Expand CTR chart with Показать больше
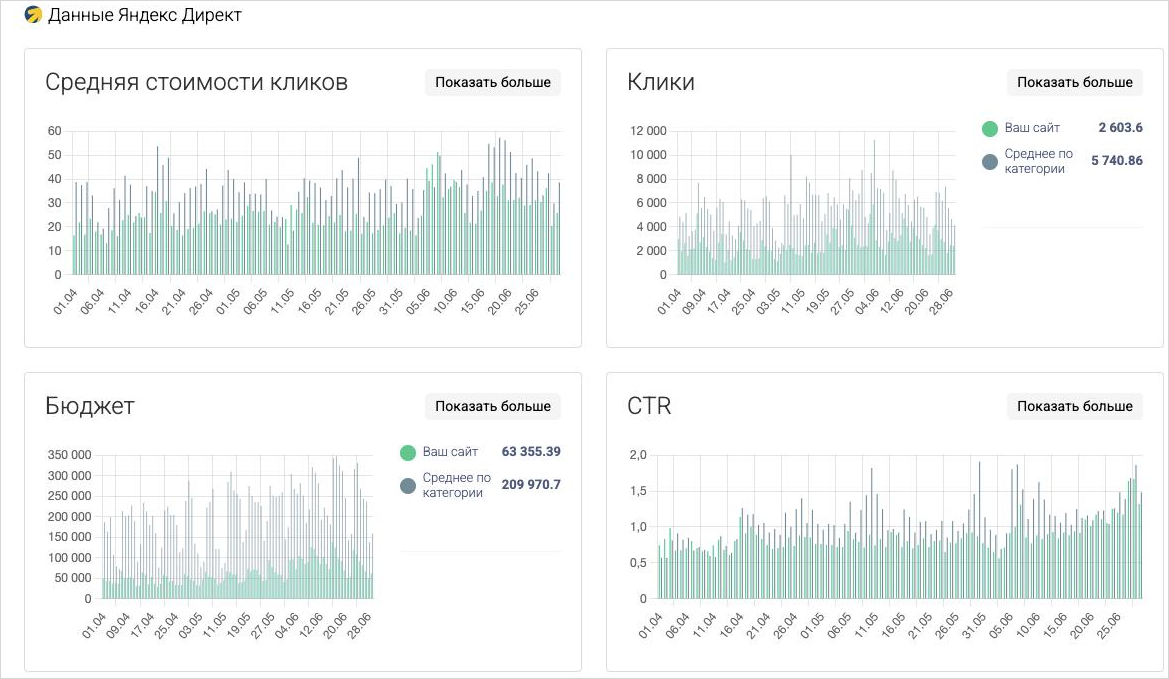This screenshot has height=679, width=1169. click(x=1075, y=406)
